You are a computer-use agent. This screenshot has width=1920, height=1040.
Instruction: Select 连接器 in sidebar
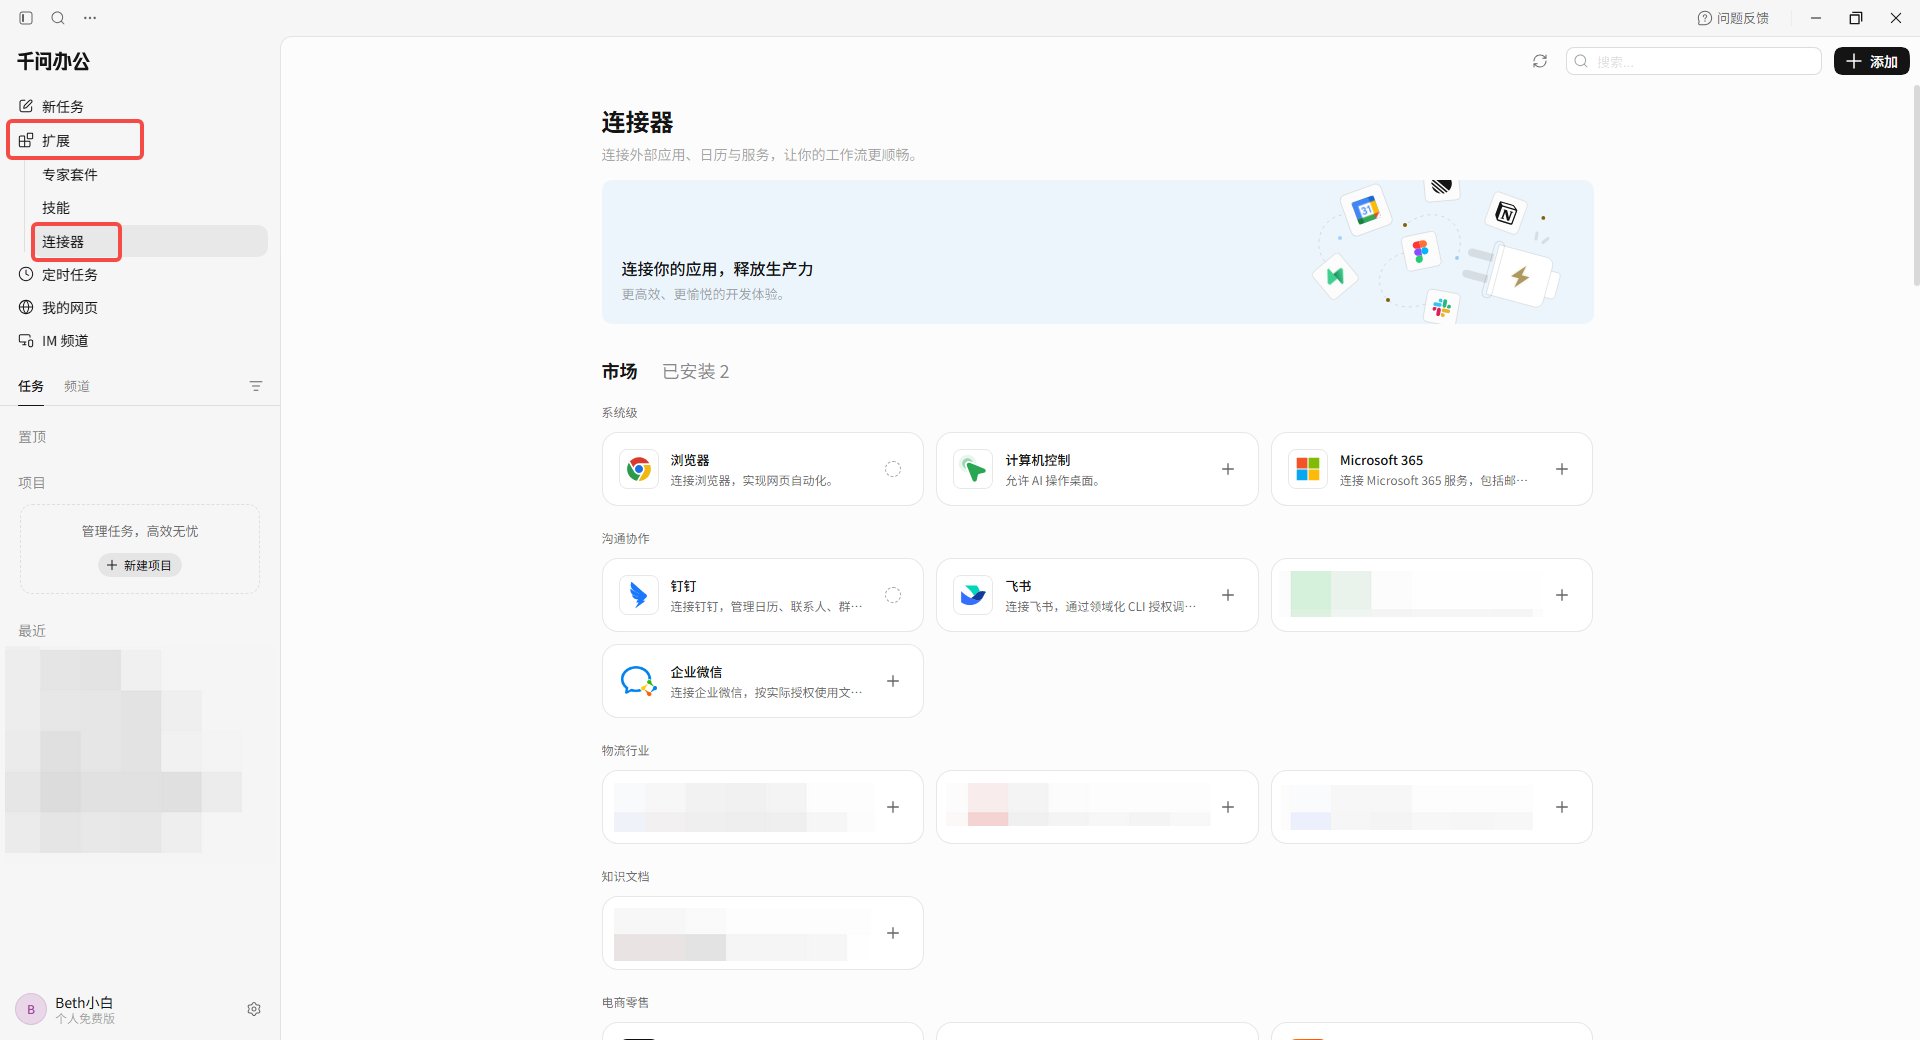150,241
